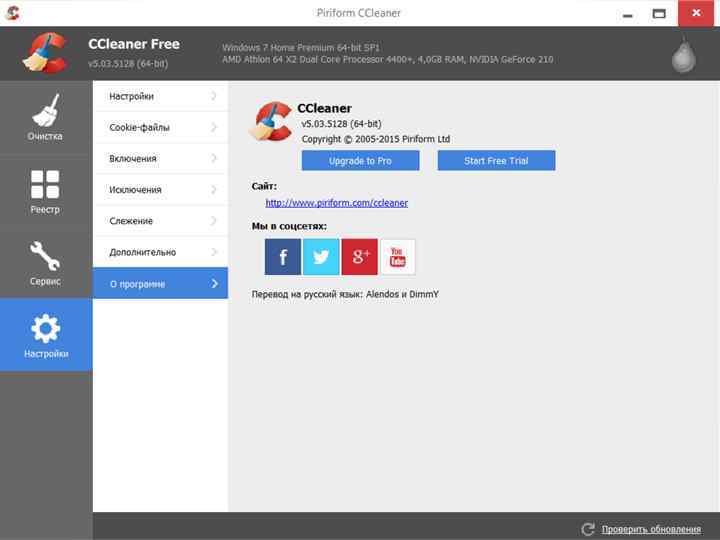Click the Сайт: label
The height and width of the screenshot is (540, 720).
(x=264, y=186)
